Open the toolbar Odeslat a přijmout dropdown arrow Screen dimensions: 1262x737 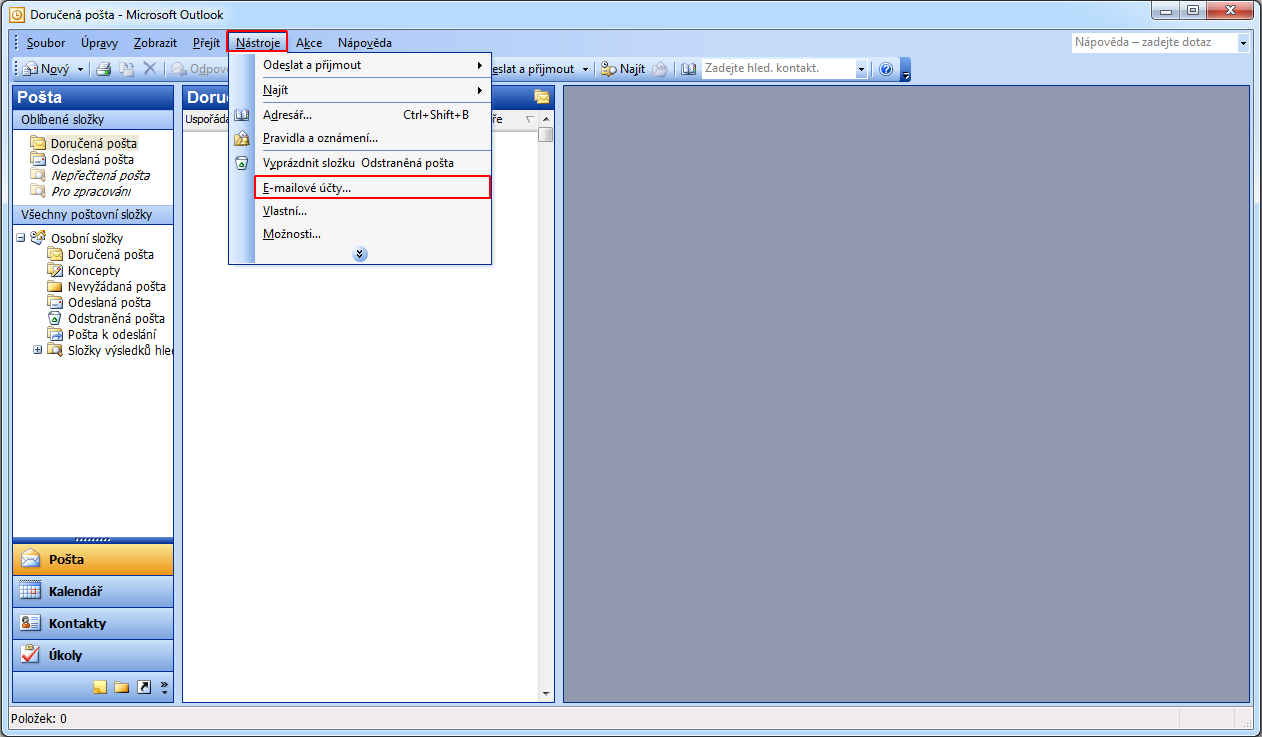pos(586,69)
